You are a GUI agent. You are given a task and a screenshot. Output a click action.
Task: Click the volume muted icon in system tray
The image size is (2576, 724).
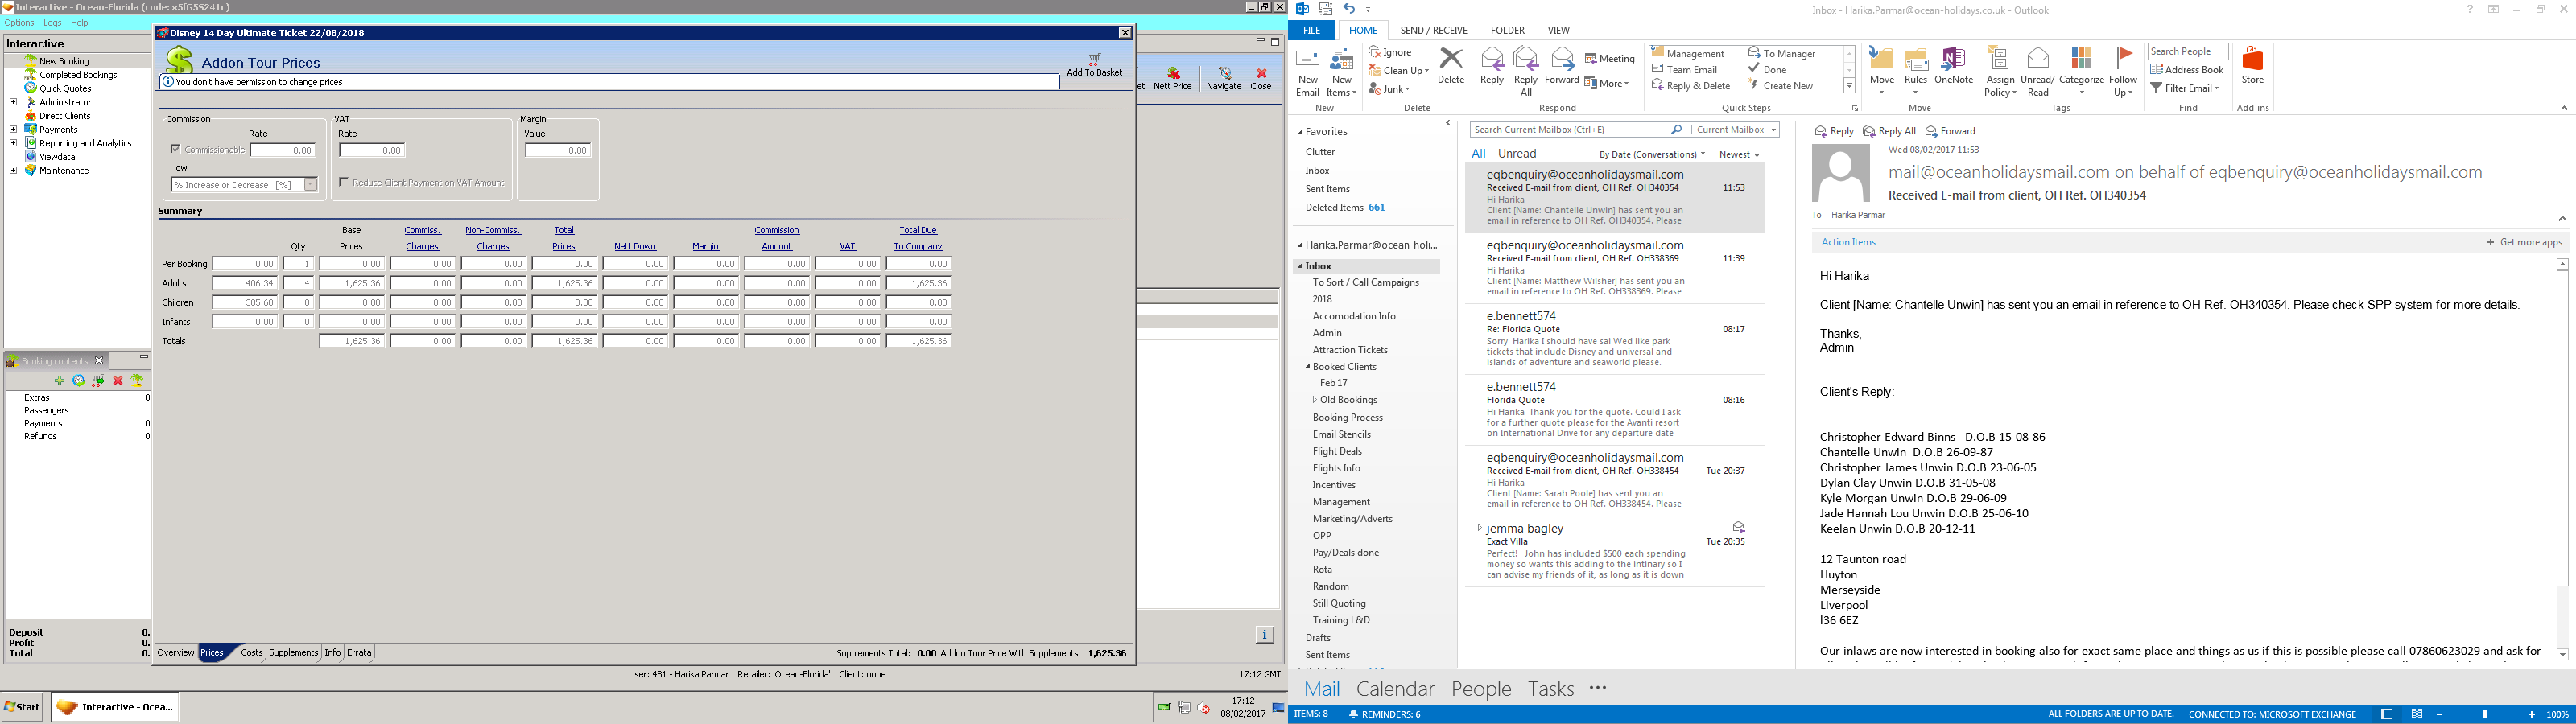coord(1203,708)
